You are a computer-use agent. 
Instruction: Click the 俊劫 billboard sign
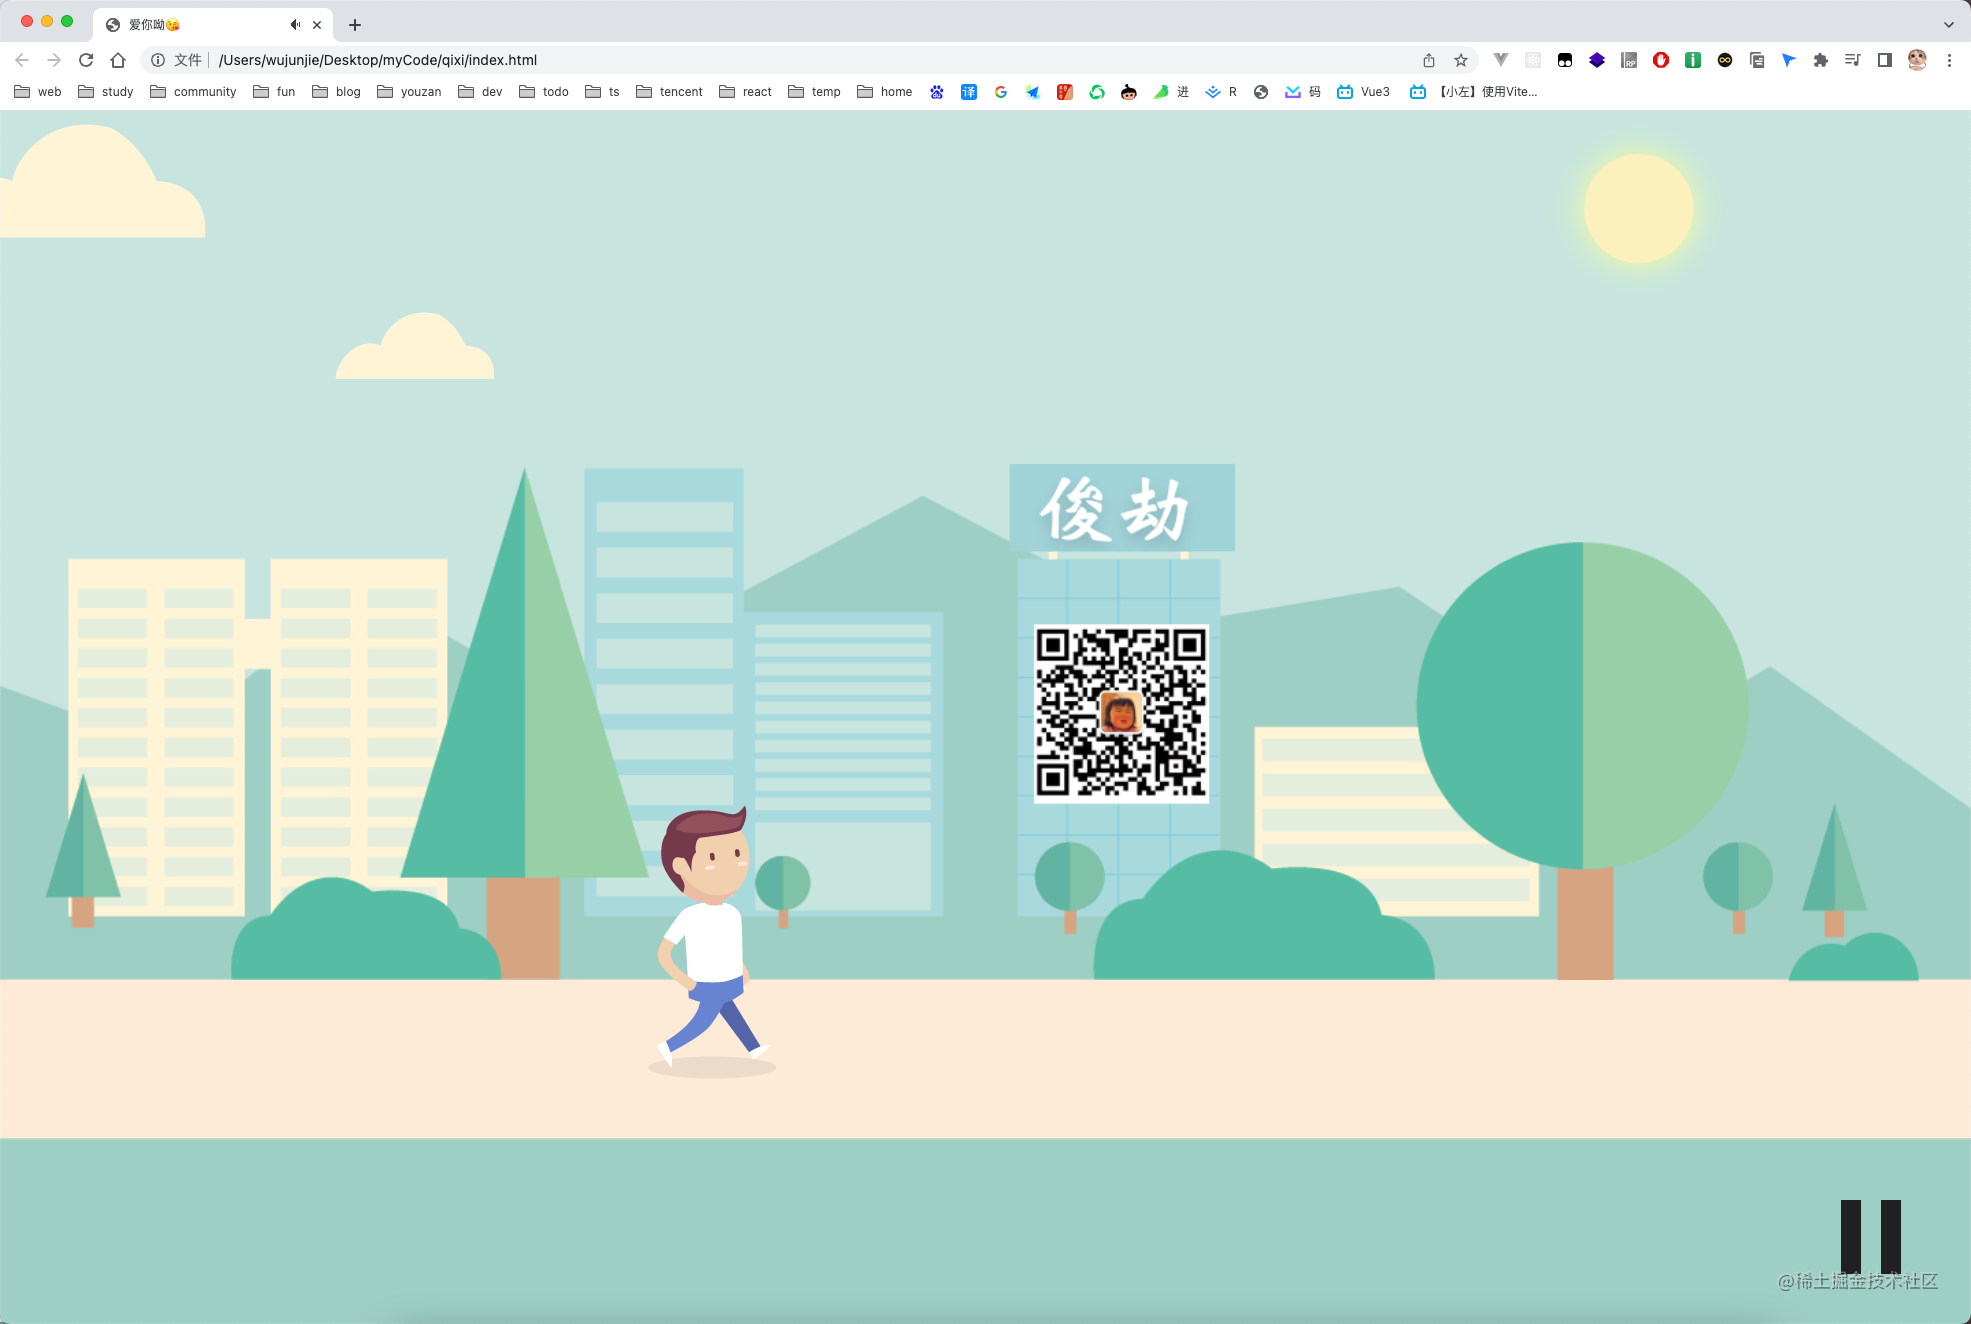point(1122,508)
